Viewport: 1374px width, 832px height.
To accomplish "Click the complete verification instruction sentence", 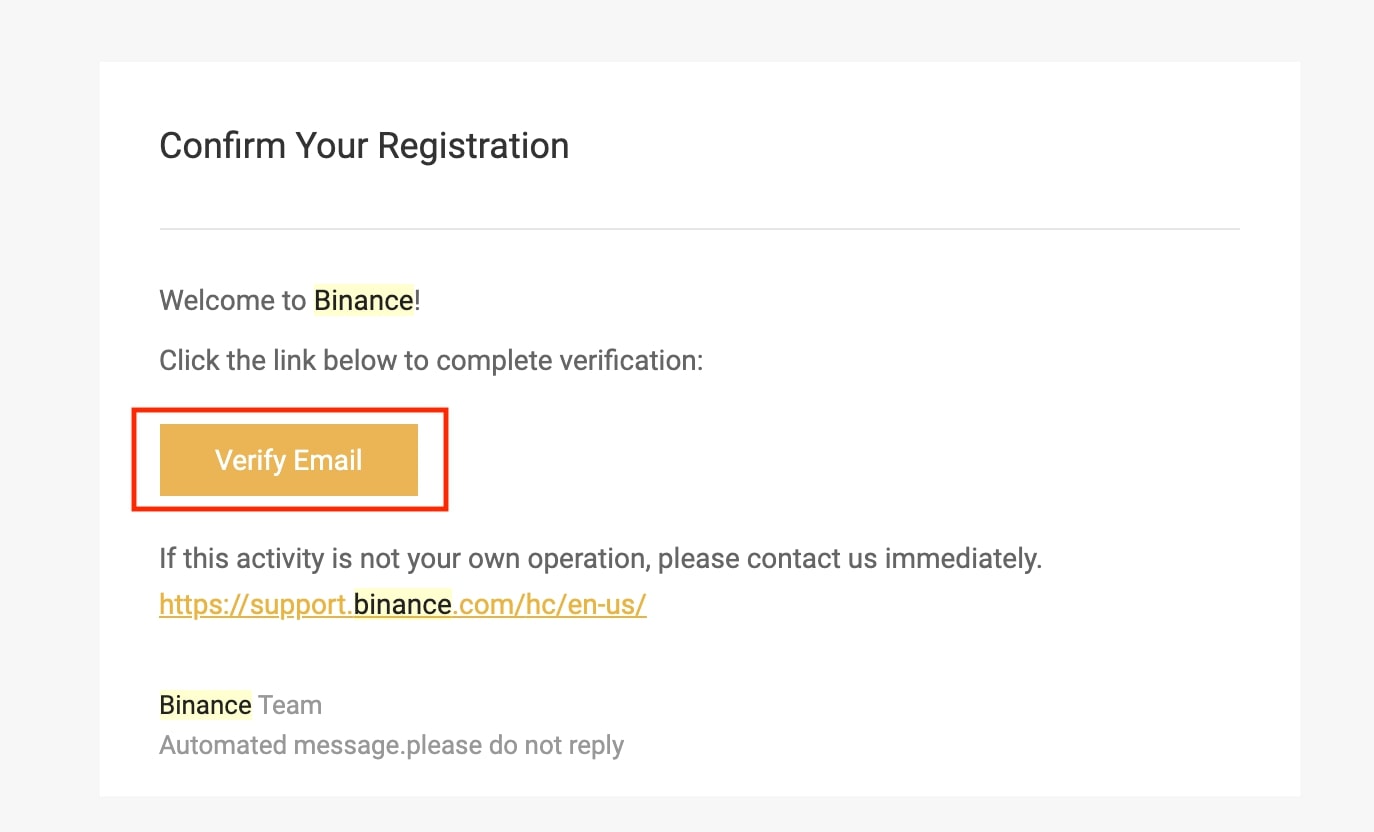I will (x=432, y=360).
